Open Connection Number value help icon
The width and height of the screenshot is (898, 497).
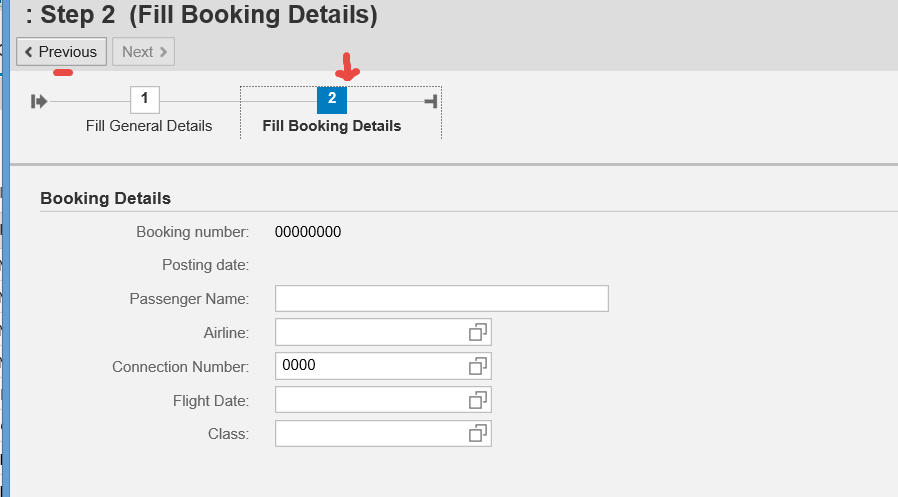click(x=478, y=366)
